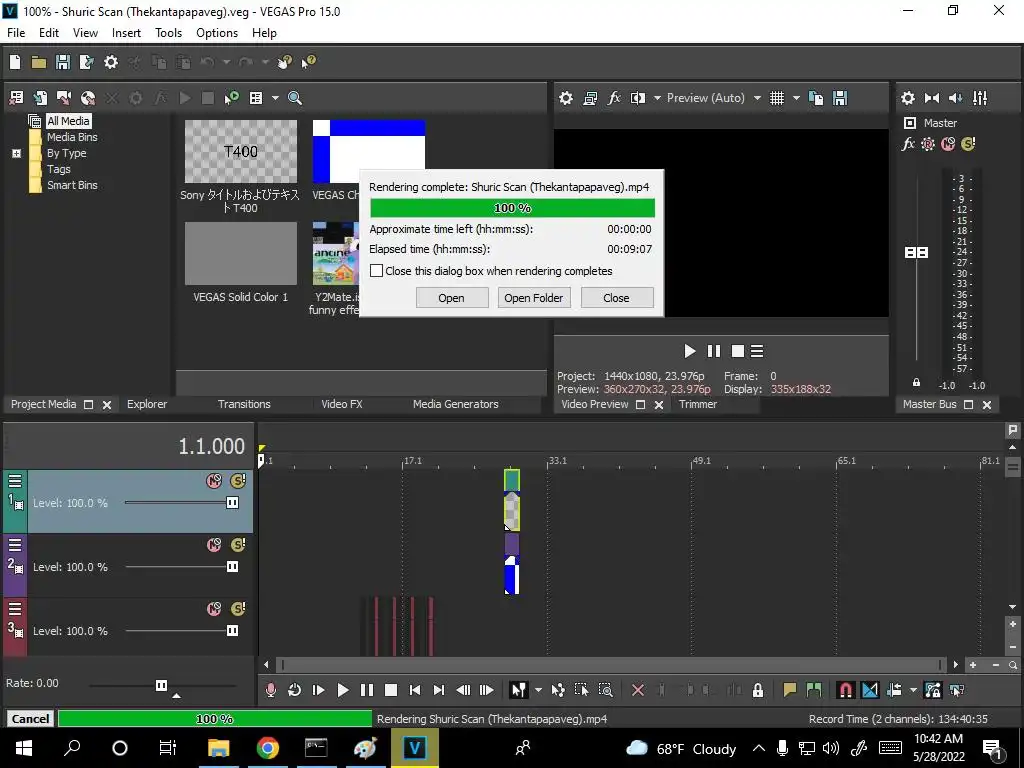Expand the Views dropdown arrow in Project Media
1024x768 pixels.
(275, 98)
